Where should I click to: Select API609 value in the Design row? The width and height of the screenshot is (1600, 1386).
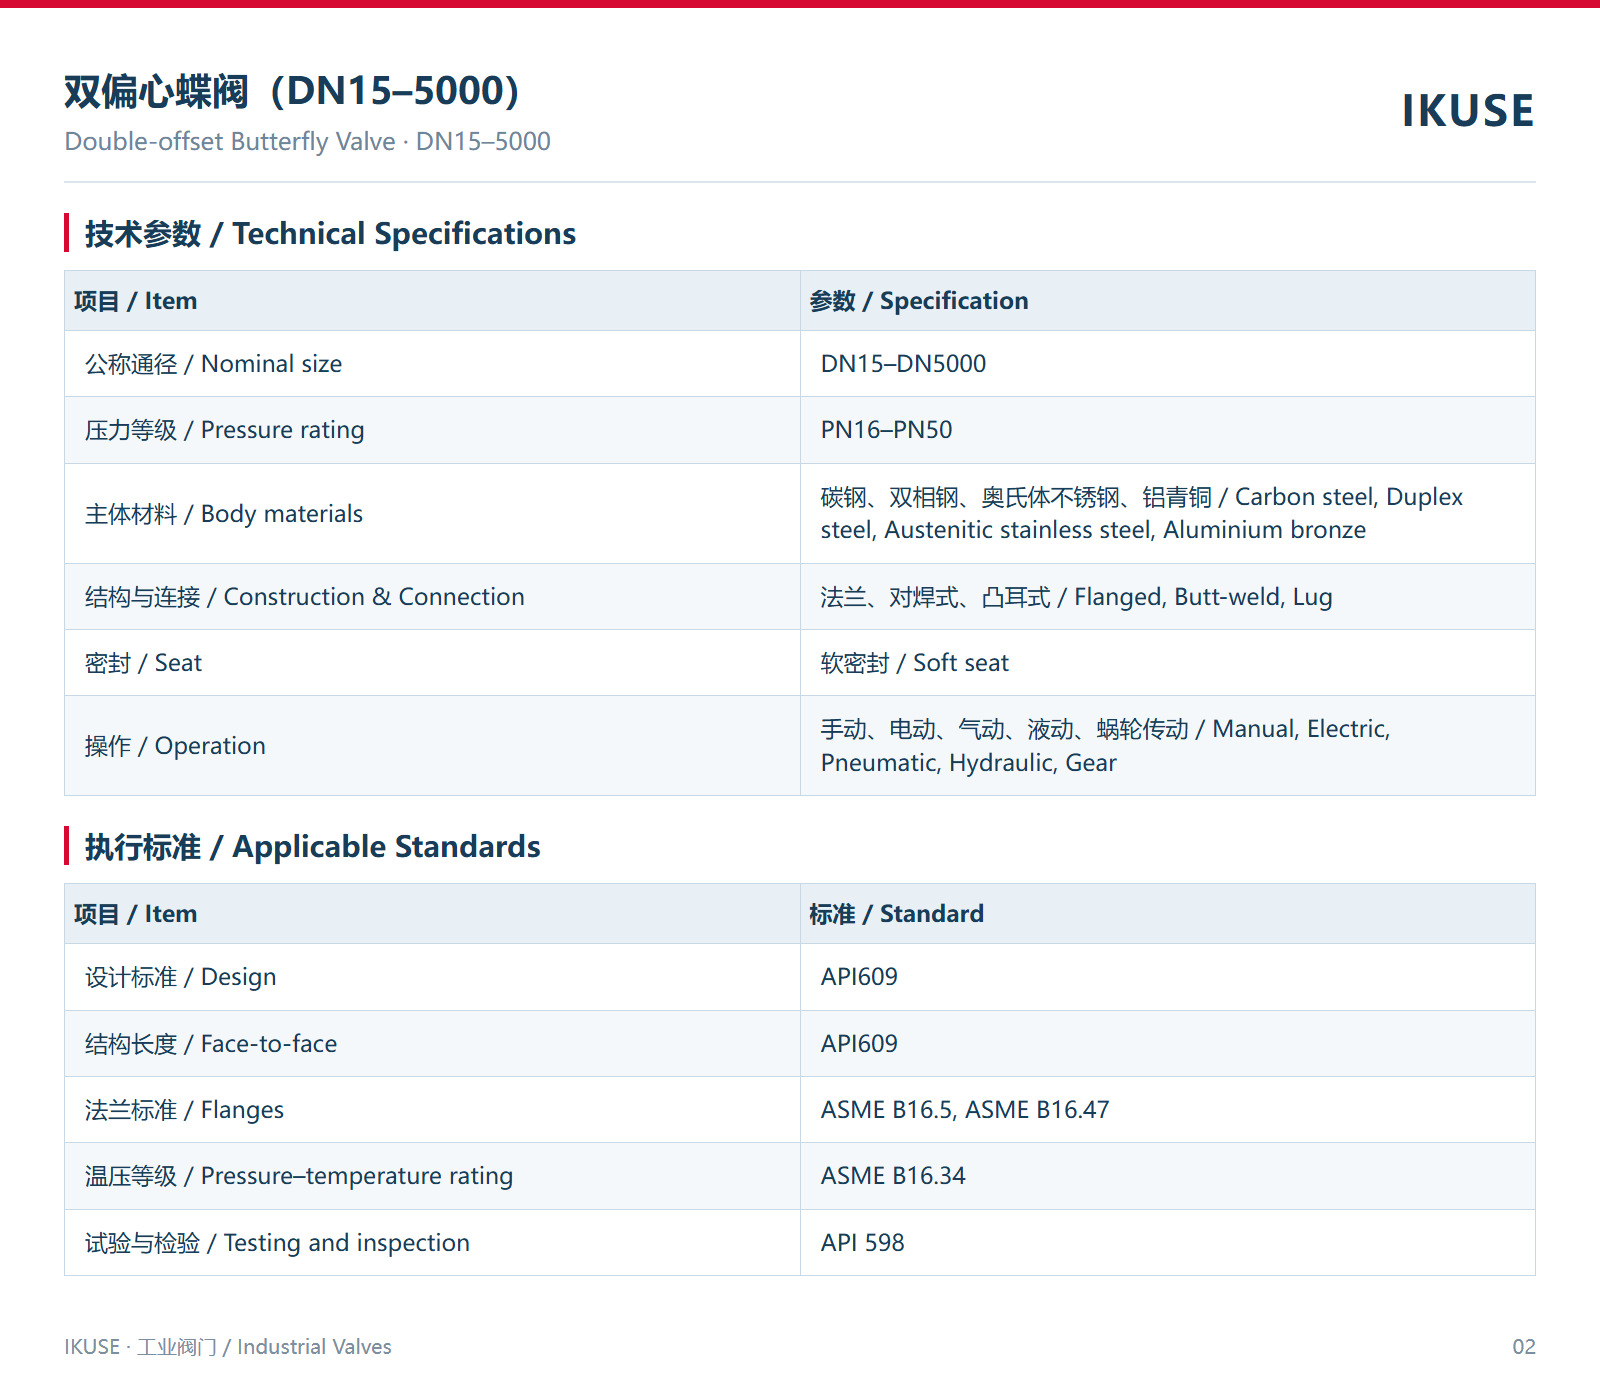pos(859,977)
